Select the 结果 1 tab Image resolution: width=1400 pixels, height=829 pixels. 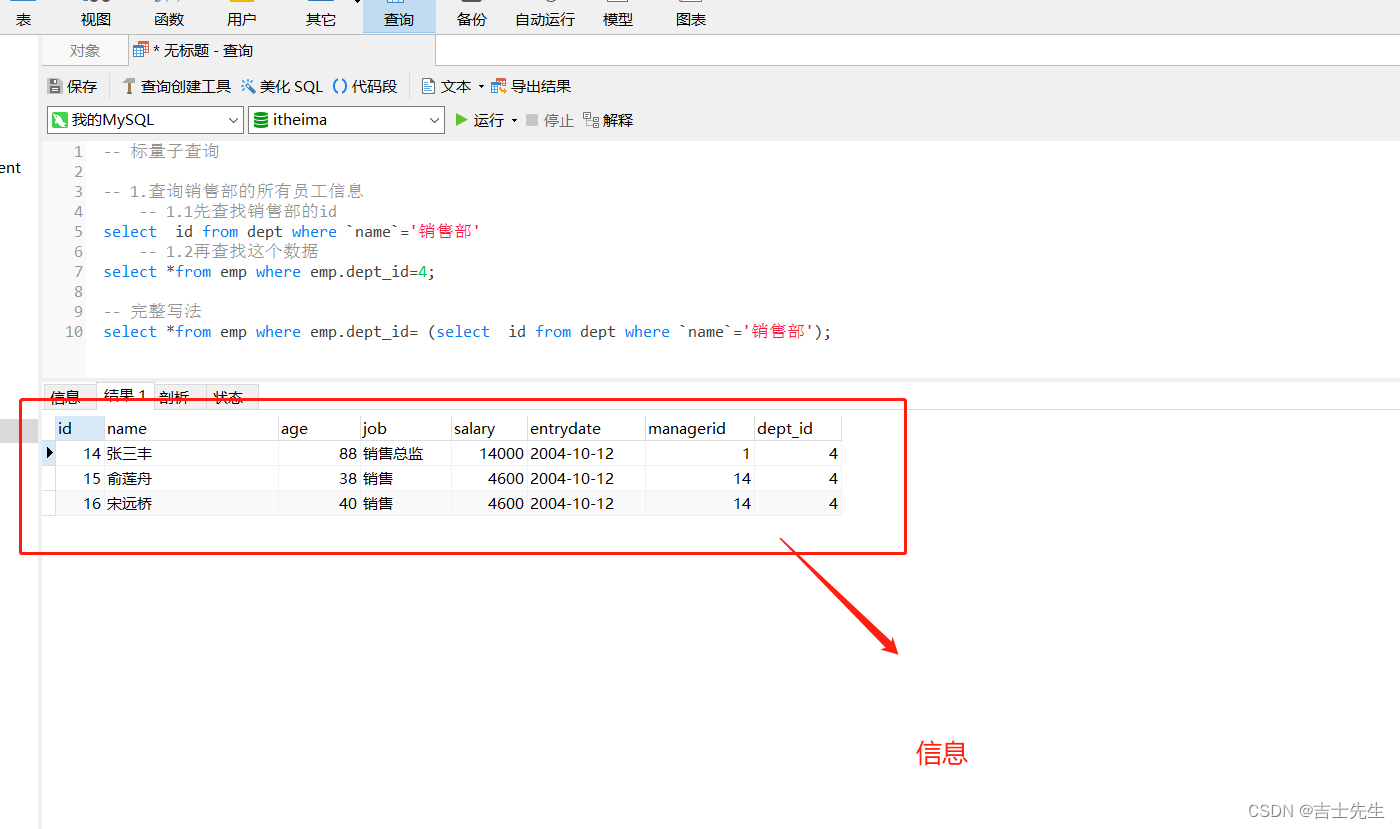(x=125, y=396)
